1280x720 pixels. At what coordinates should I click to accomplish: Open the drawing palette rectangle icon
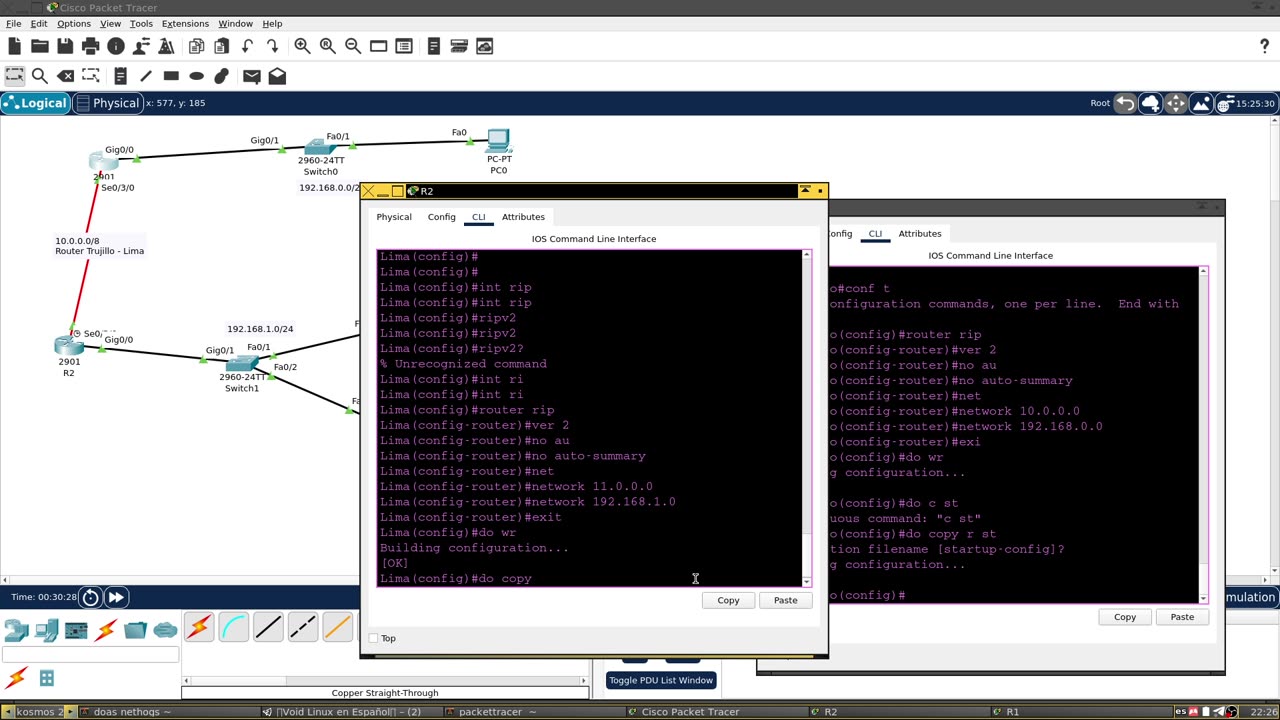(x=378, y=46)
